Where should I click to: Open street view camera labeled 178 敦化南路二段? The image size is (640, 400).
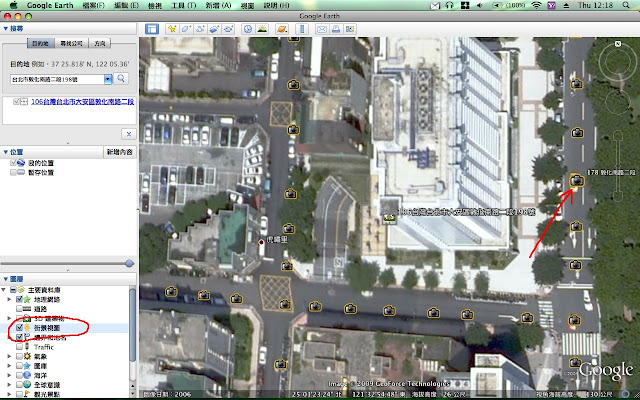click(576, 180)
